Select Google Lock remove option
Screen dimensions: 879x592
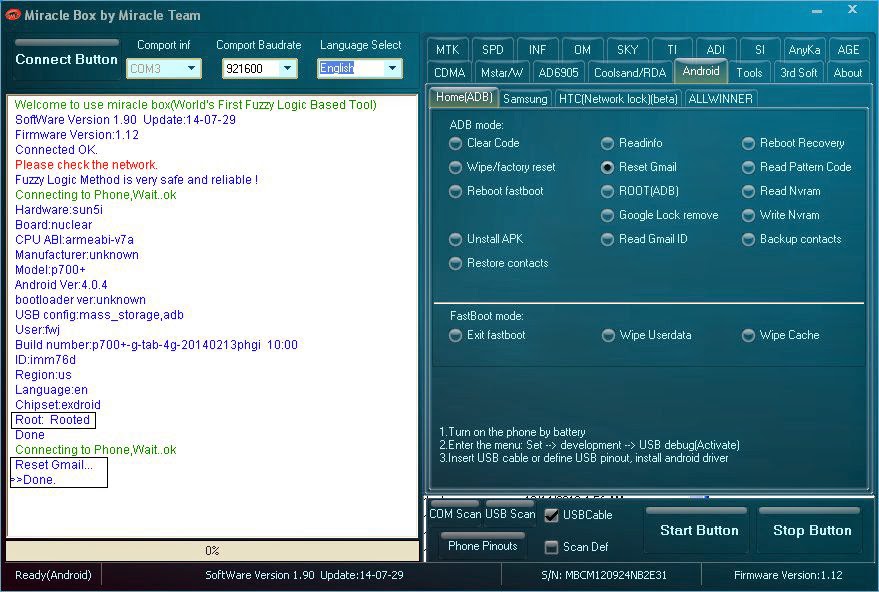pos(607,215)
